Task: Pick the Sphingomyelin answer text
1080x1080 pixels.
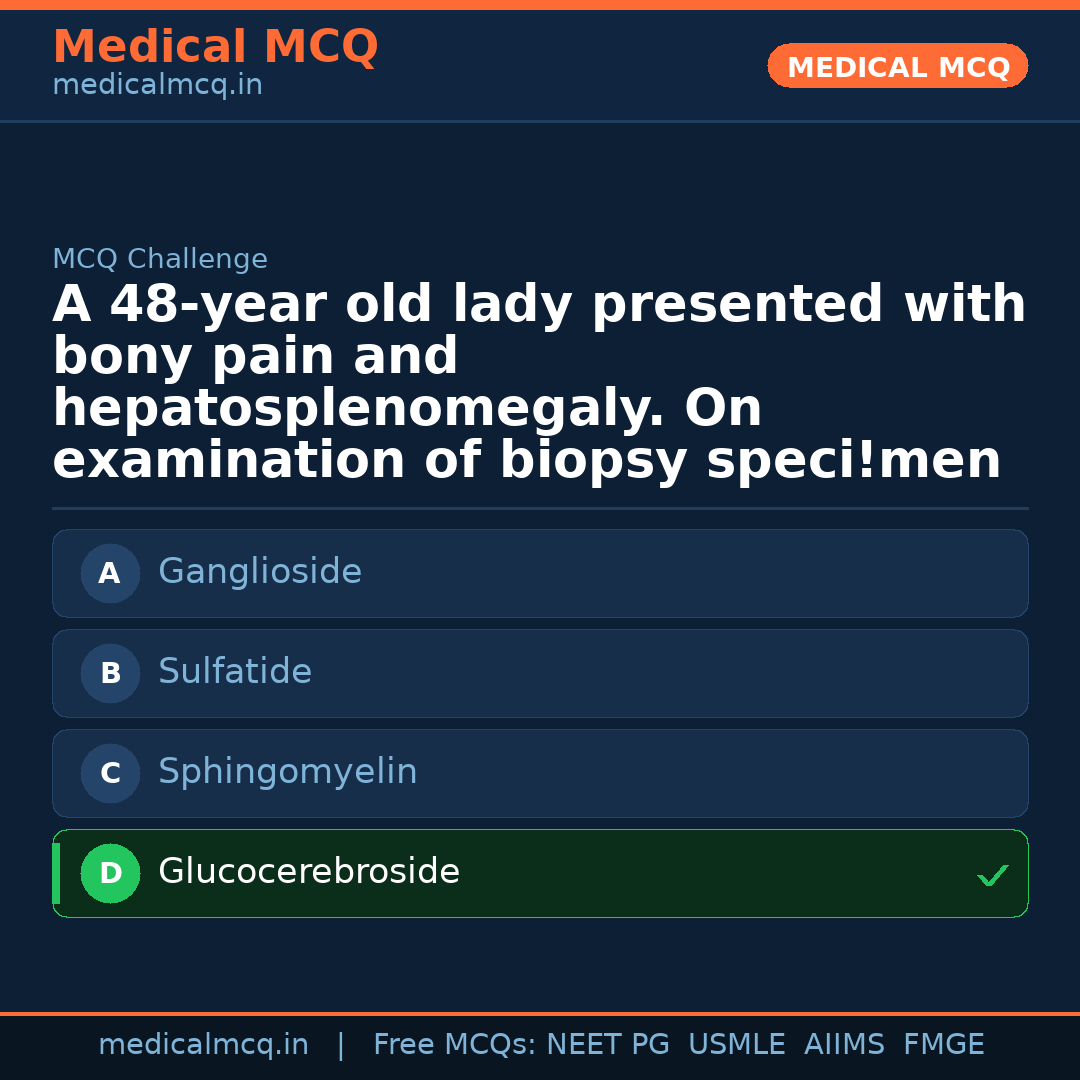Action: pyautogui.click(x=288, y=772)
